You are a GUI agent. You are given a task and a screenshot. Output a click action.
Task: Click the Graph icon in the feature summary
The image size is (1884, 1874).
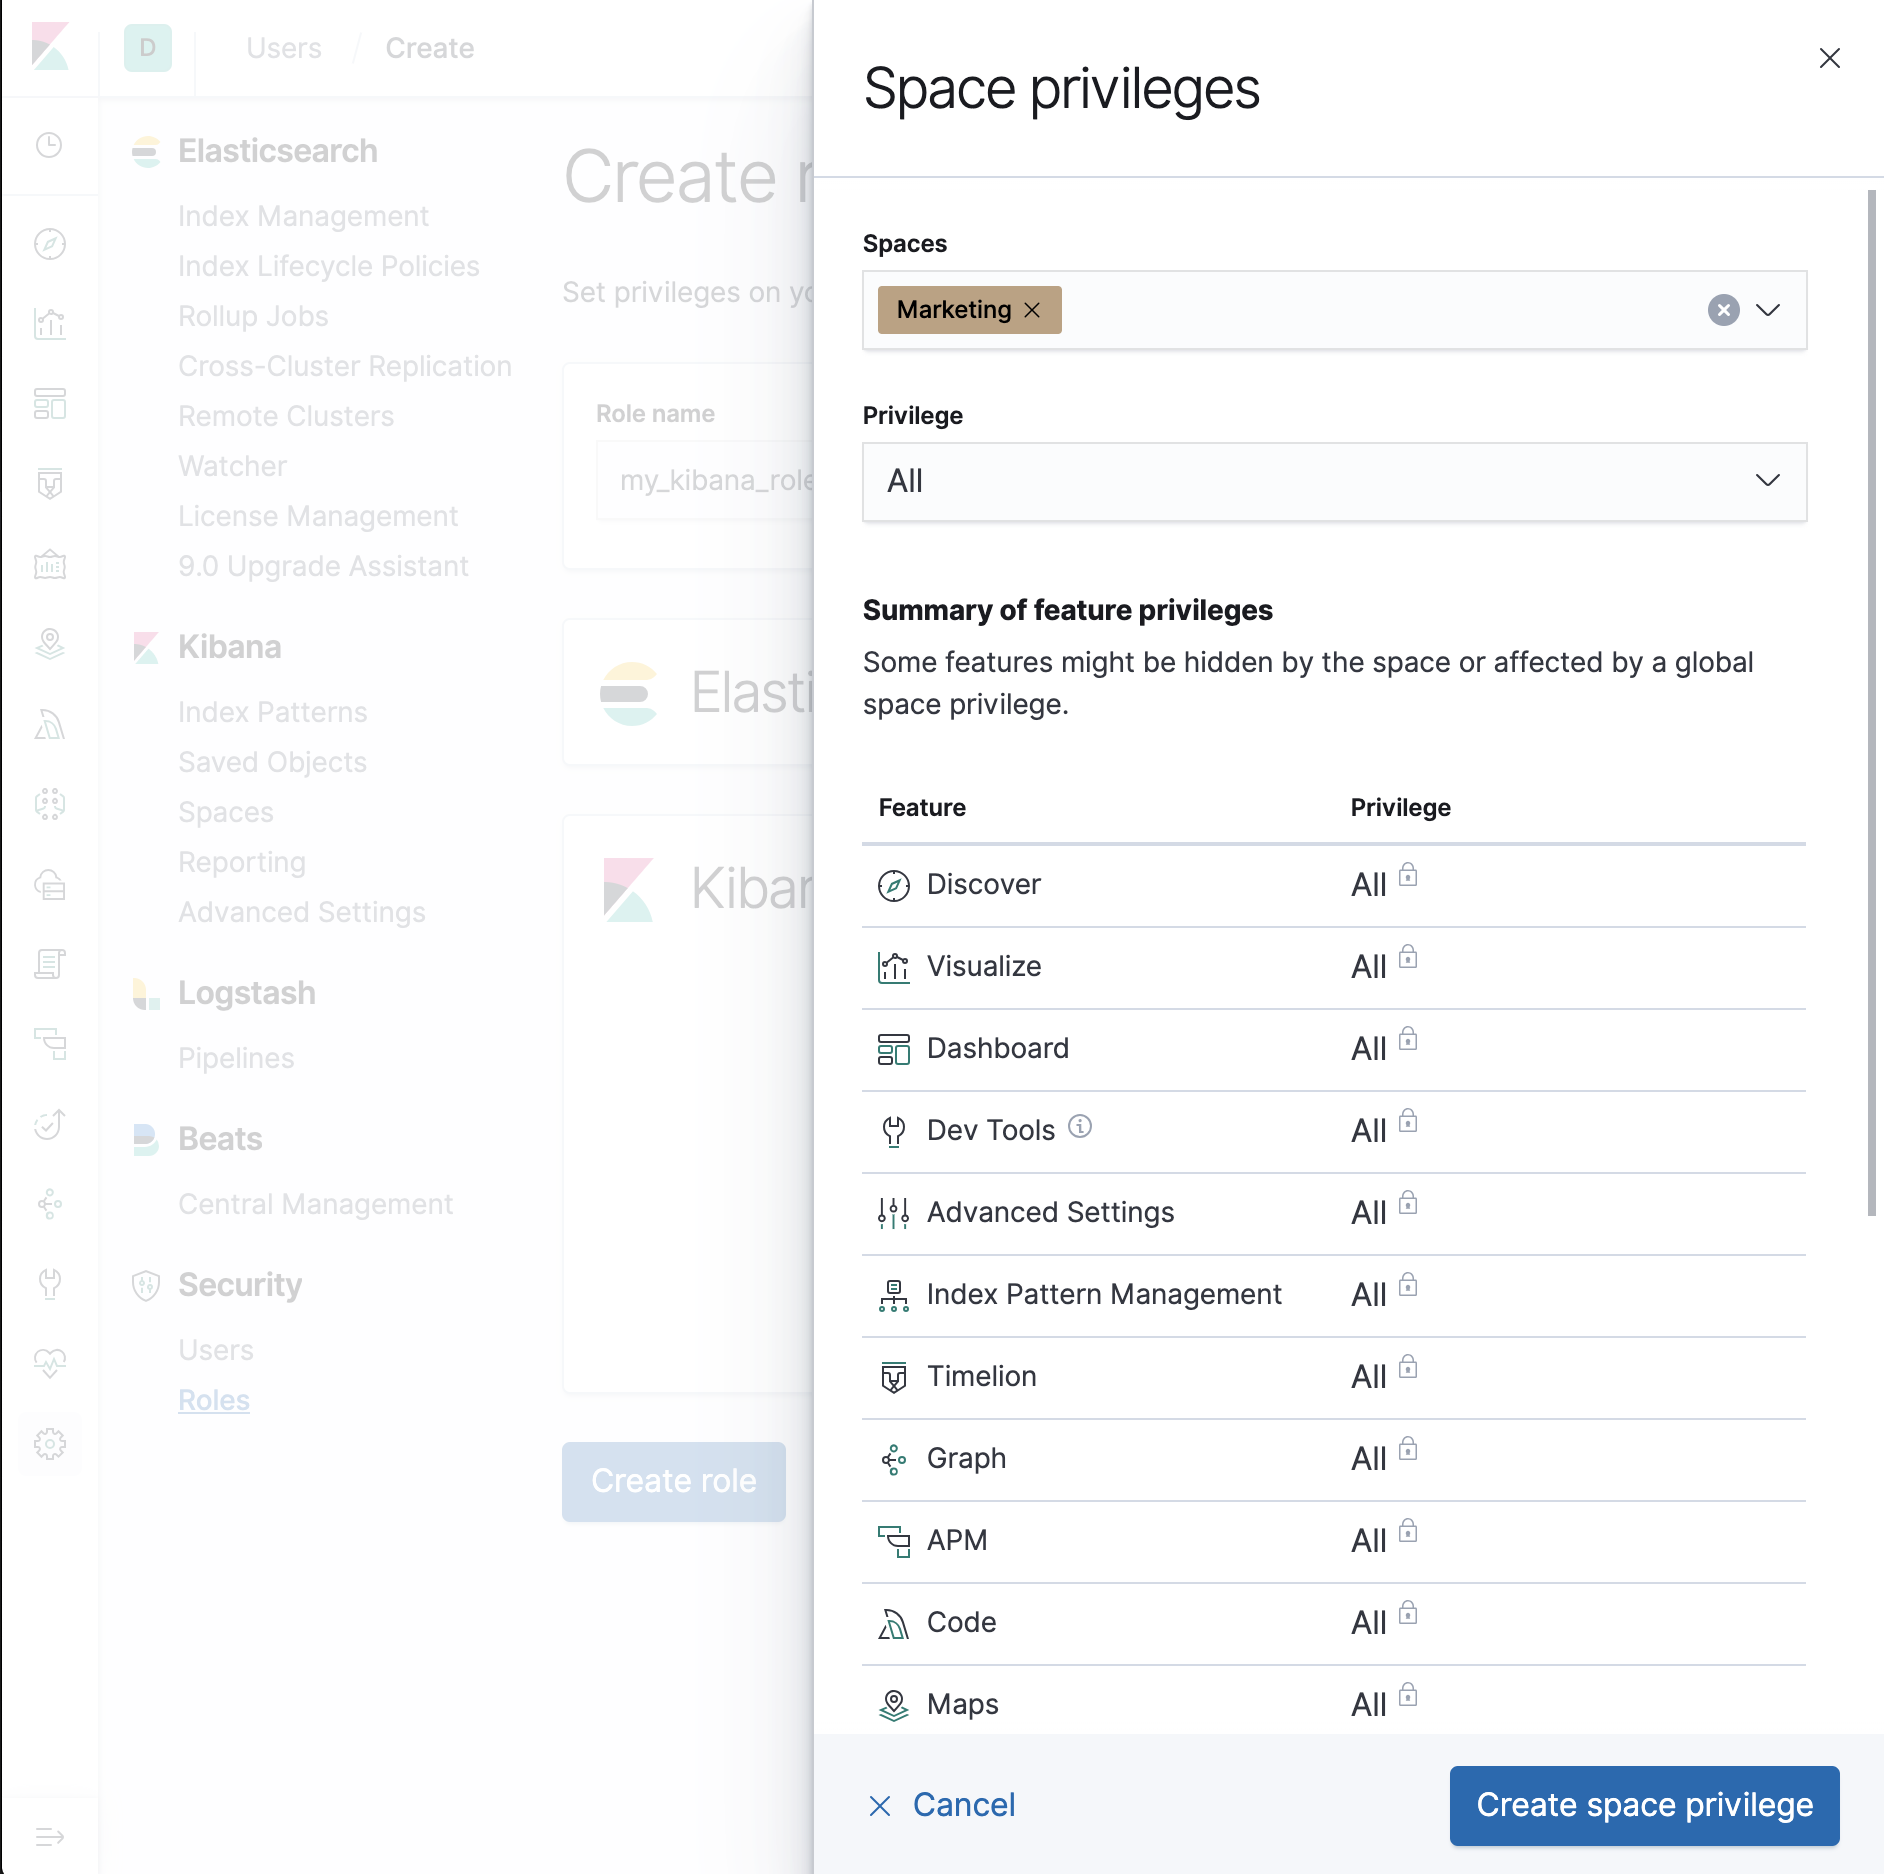click(x=893, y=1458)
